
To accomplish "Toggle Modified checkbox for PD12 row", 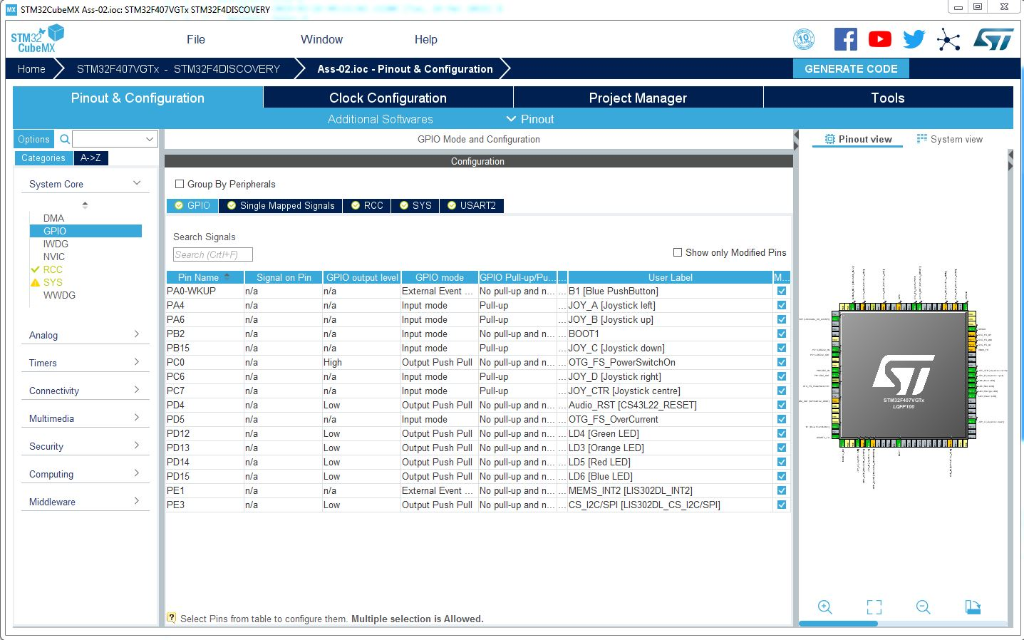I will [x=782, y=434].
